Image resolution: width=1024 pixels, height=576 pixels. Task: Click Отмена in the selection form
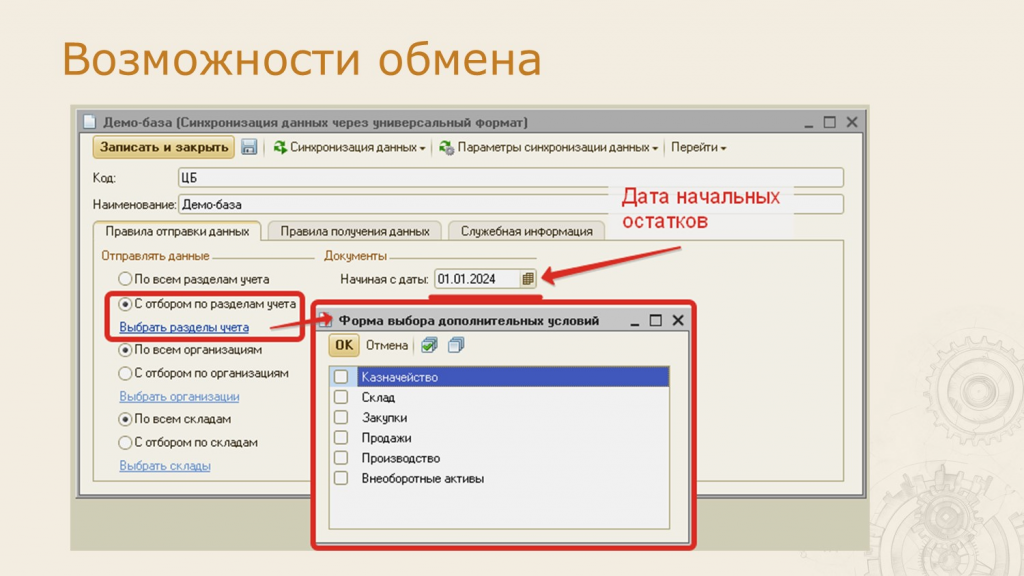point(387,345)
